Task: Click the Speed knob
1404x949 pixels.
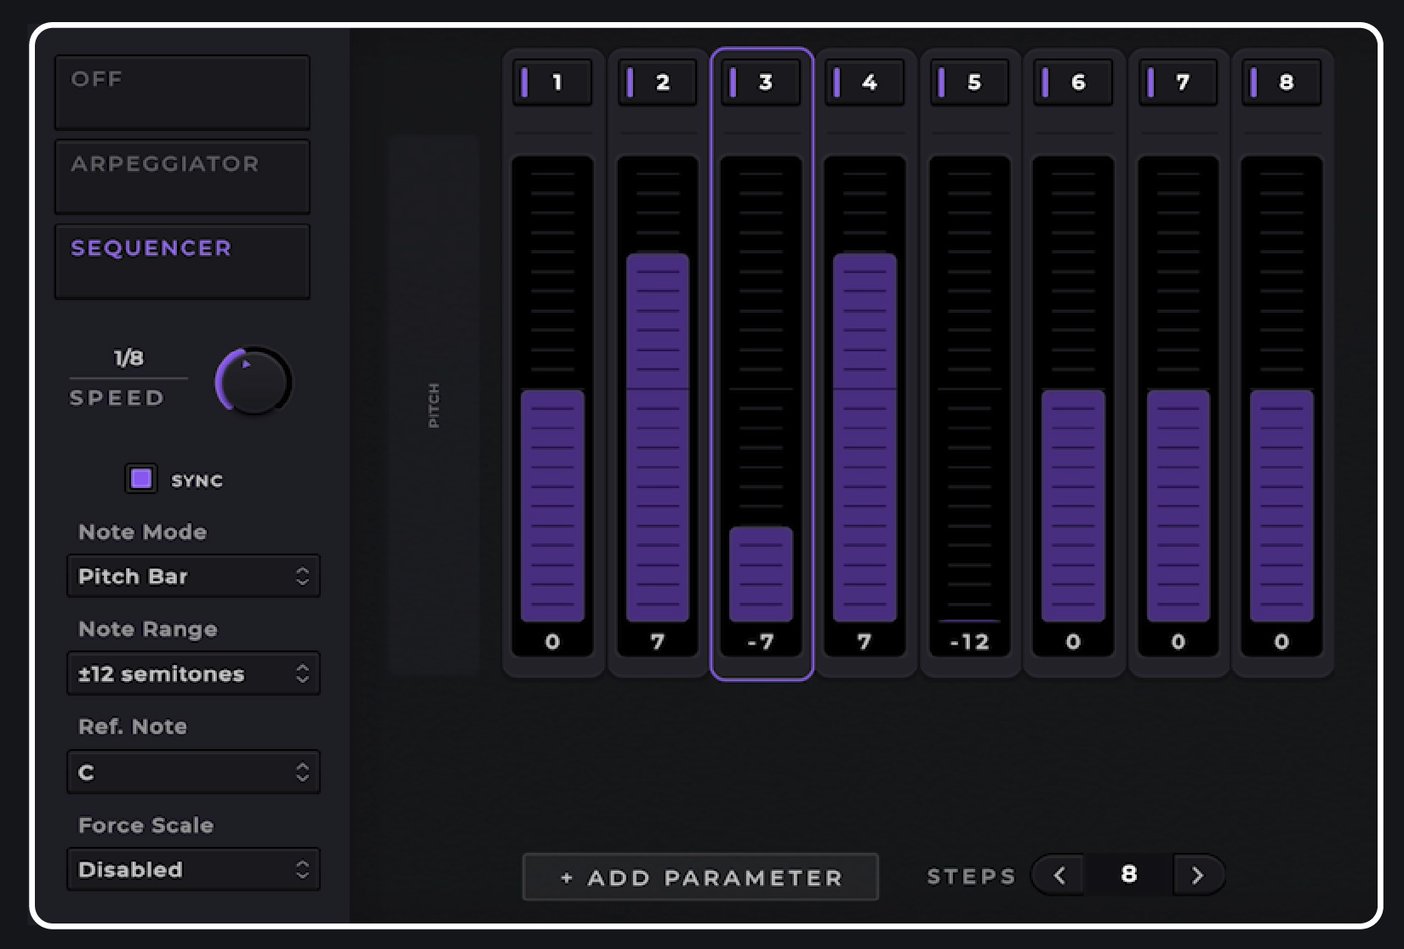Action: [252, 381]
